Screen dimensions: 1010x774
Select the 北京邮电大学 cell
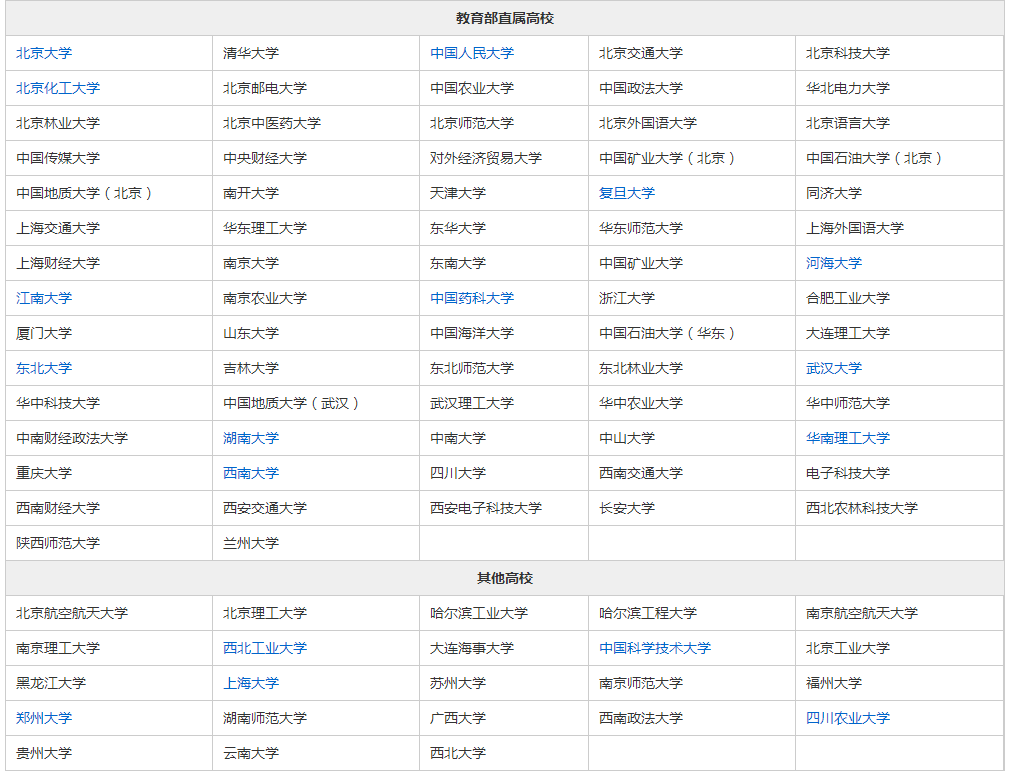click(x=316, y=88)
